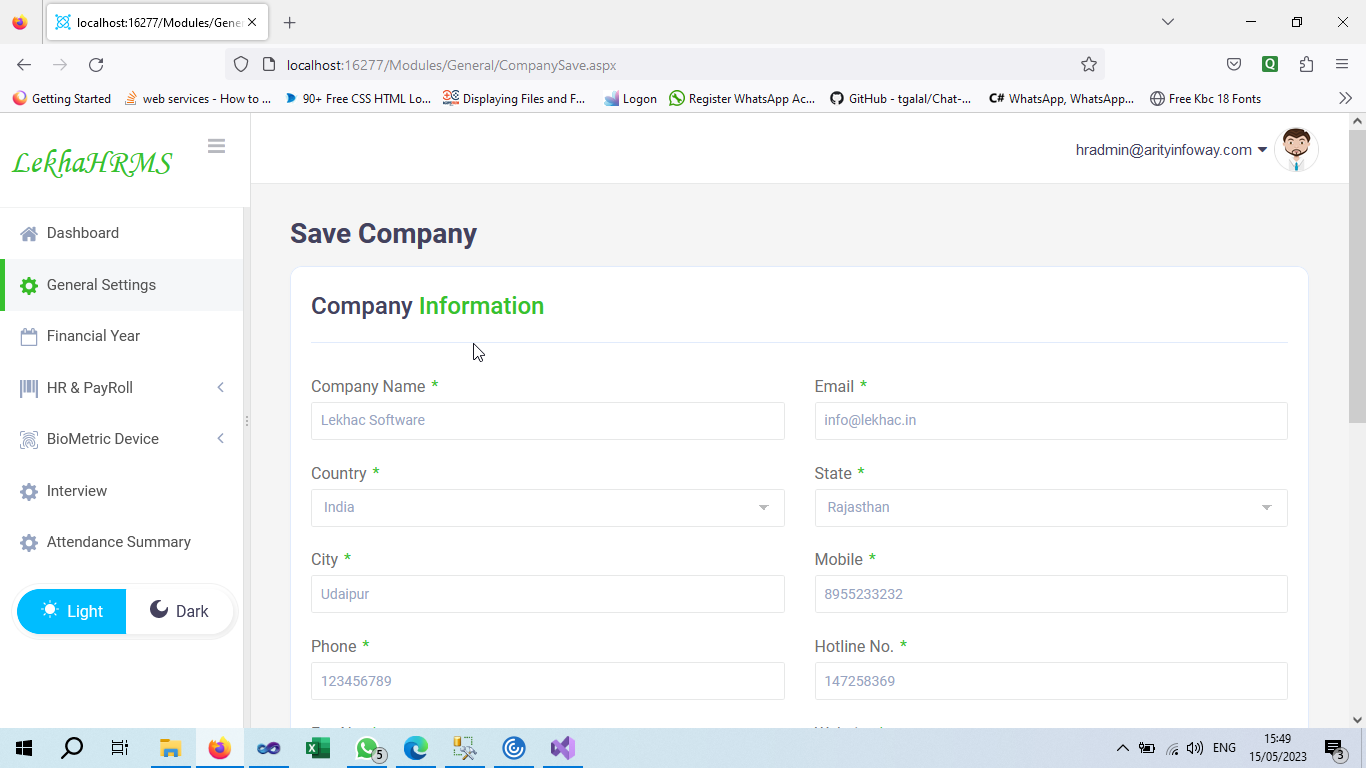Open the Country dropdown showing India
Screen dimensions: 1366x768
tap(547, 507)
